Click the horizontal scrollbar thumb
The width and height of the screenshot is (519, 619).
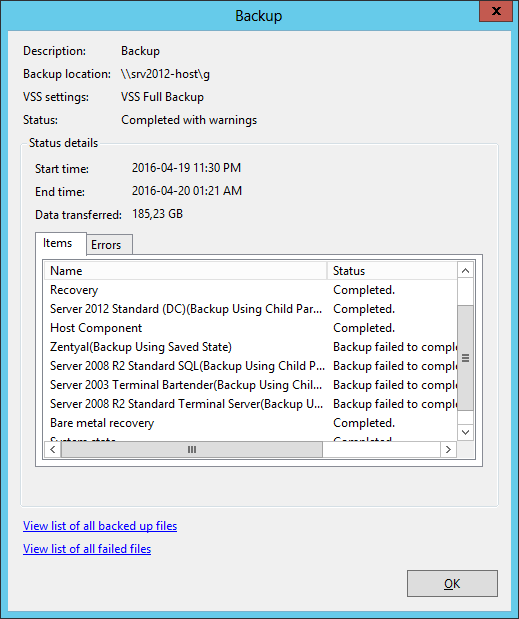pos(192,449)
